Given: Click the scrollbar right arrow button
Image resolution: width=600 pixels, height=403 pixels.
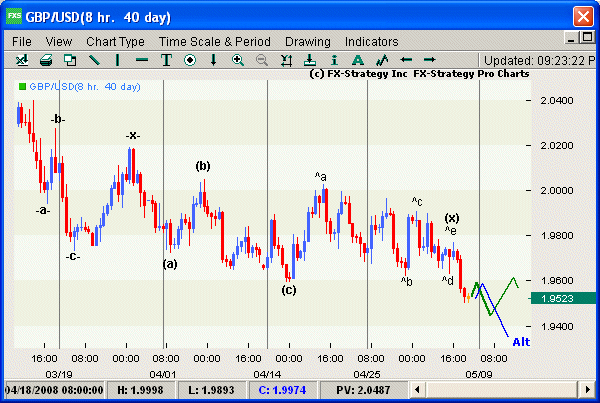Looking at the screenshot, I should tap(587, 390).
